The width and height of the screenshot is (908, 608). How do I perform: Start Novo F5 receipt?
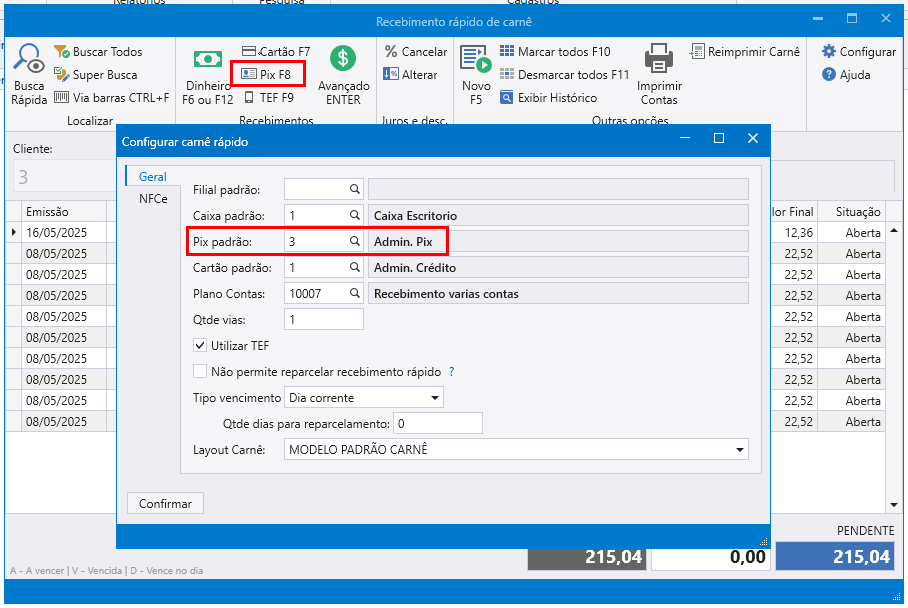click(476, 75)
